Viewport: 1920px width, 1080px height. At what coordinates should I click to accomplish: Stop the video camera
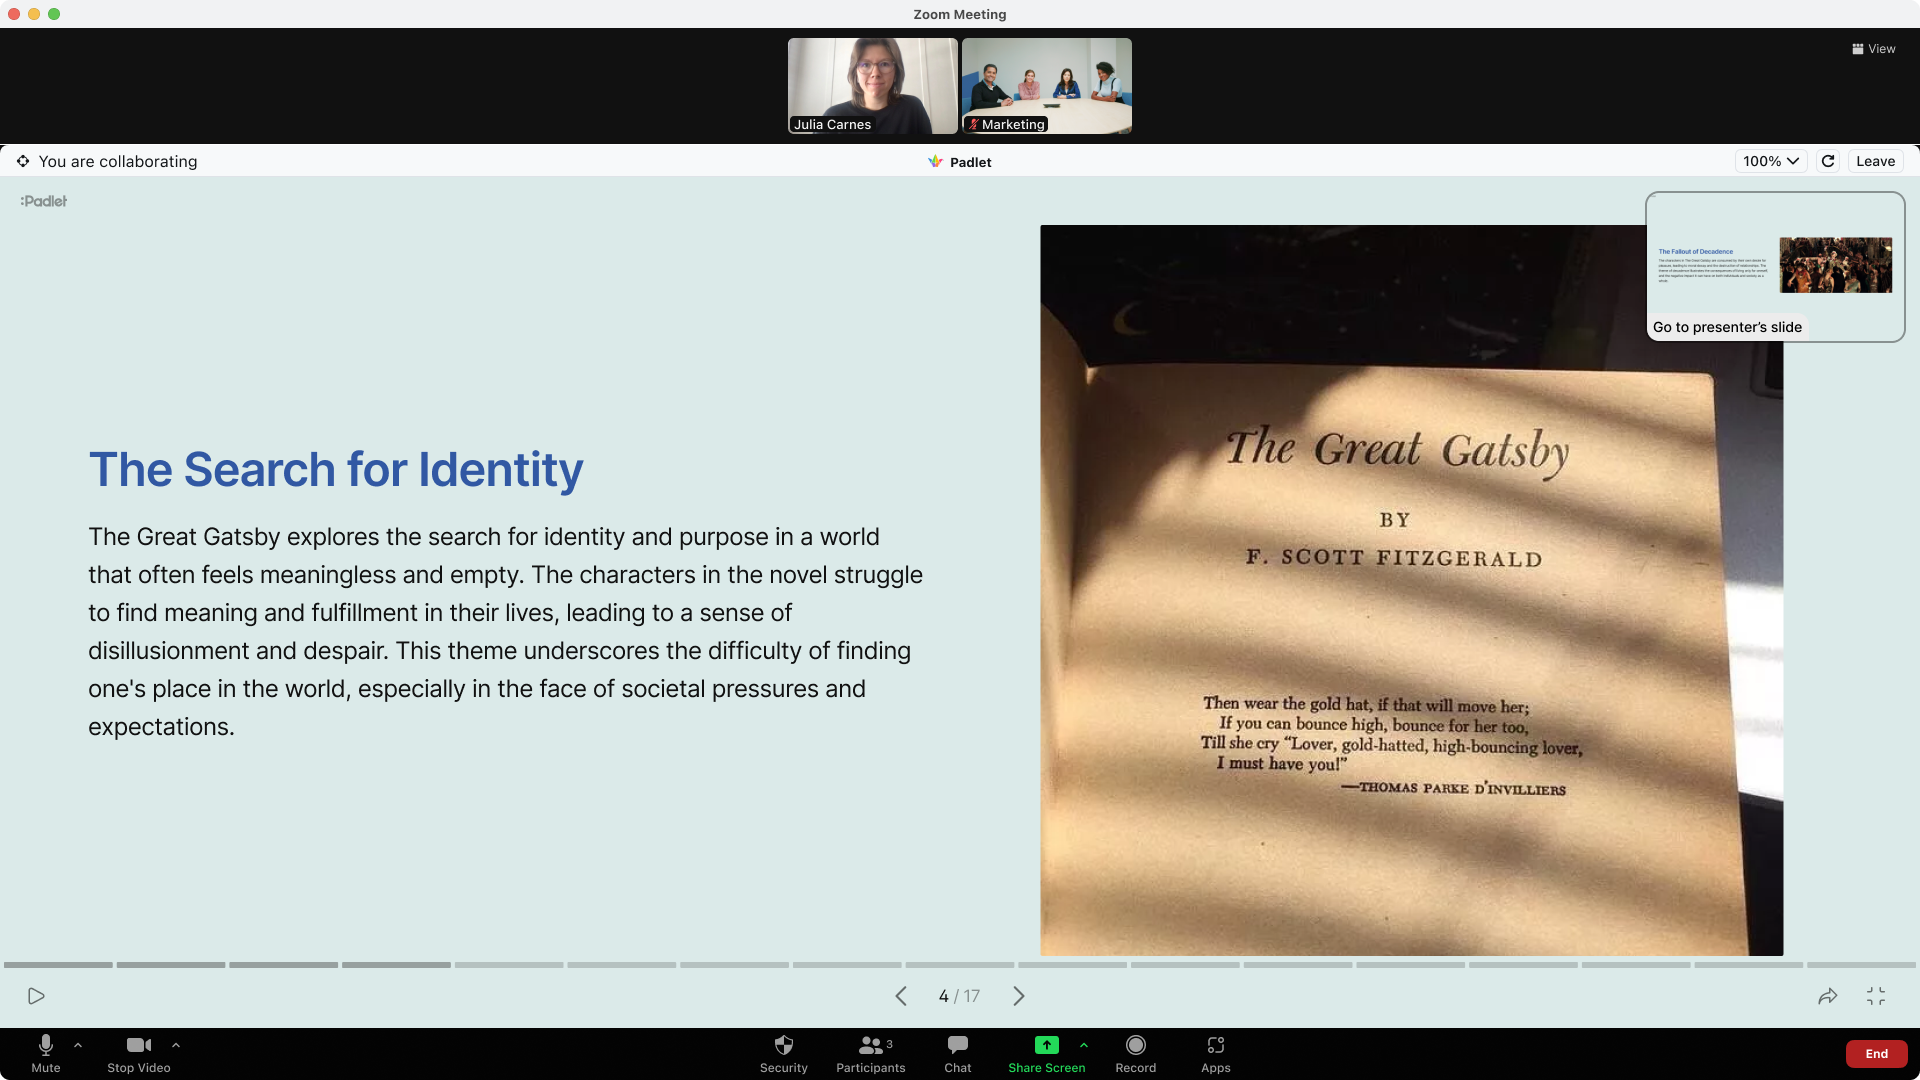139,1054
